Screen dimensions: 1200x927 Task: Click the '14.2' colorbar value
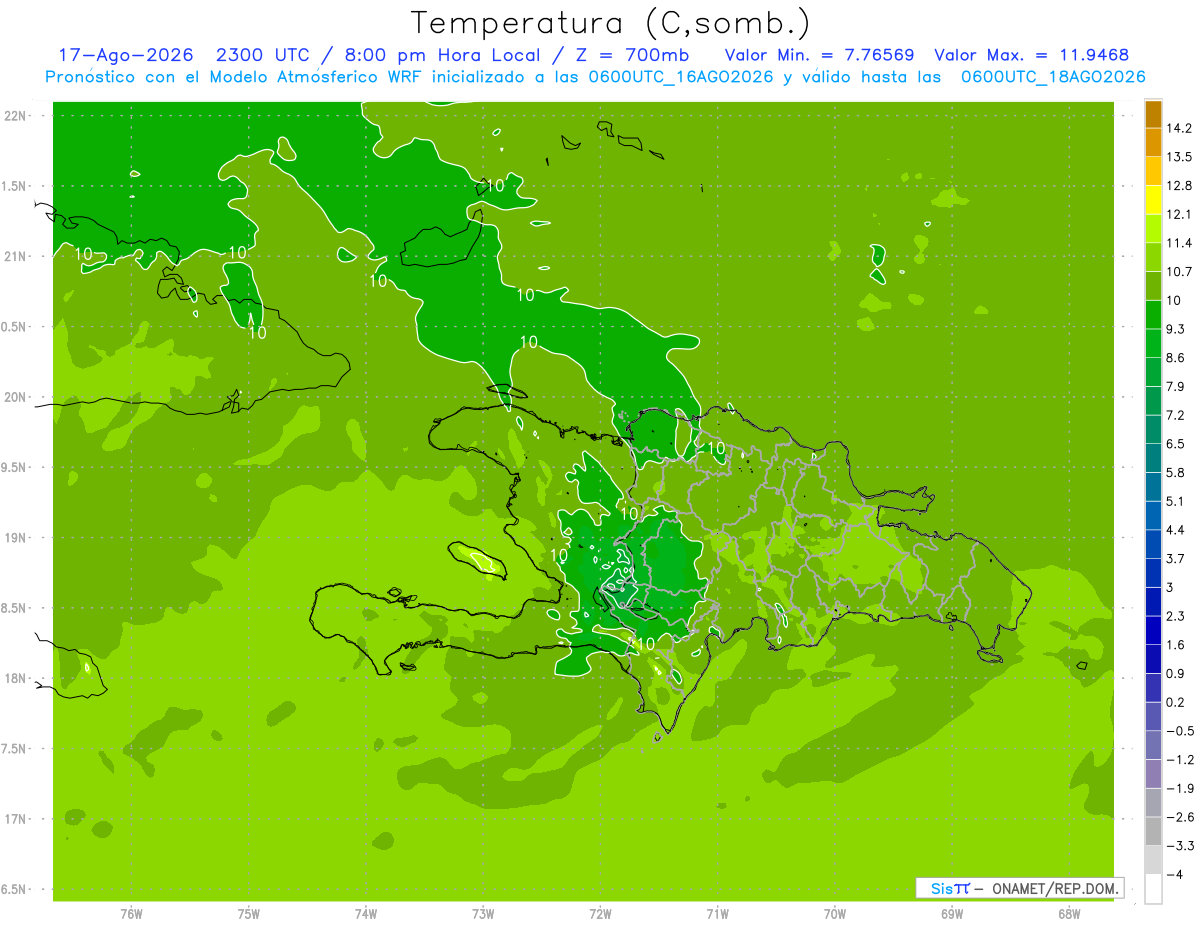(x=1180, y=128)
